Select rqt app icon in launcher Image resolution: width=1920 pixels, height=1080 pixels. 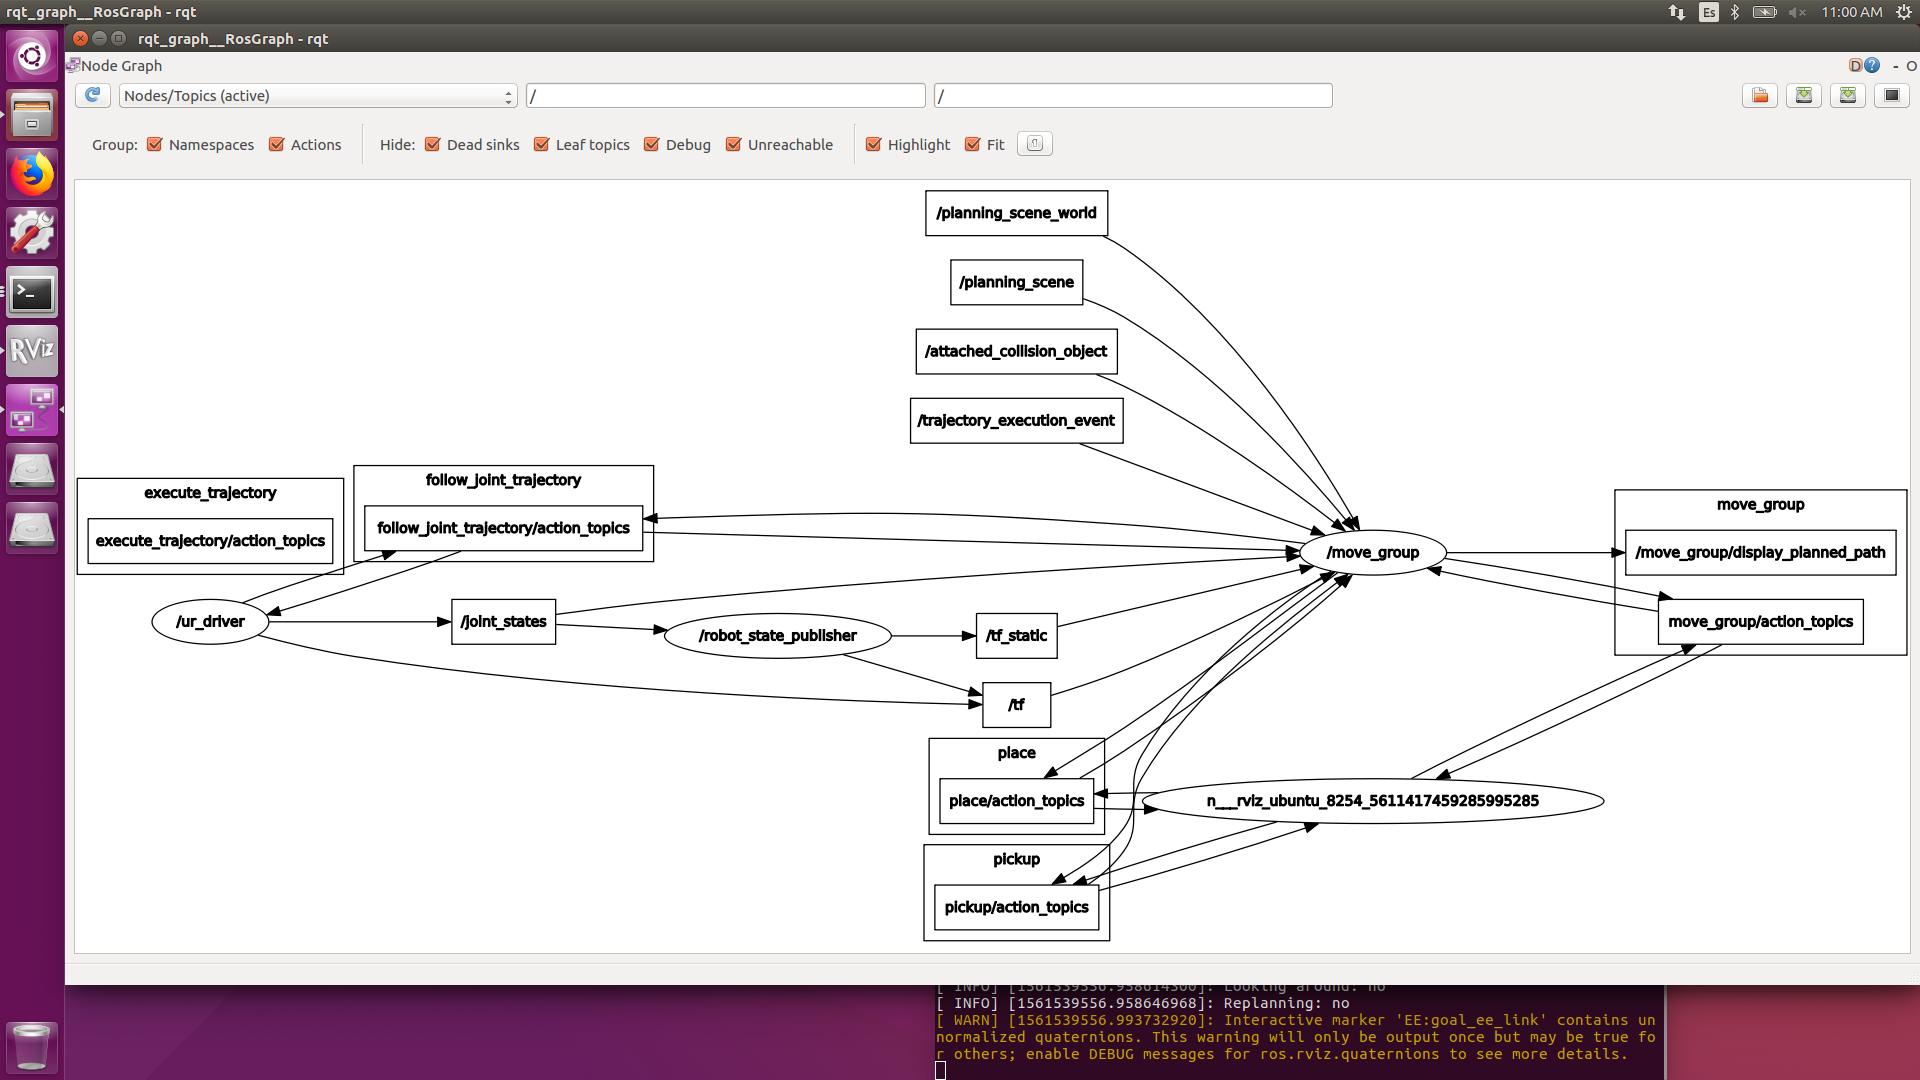coord(32,410)
